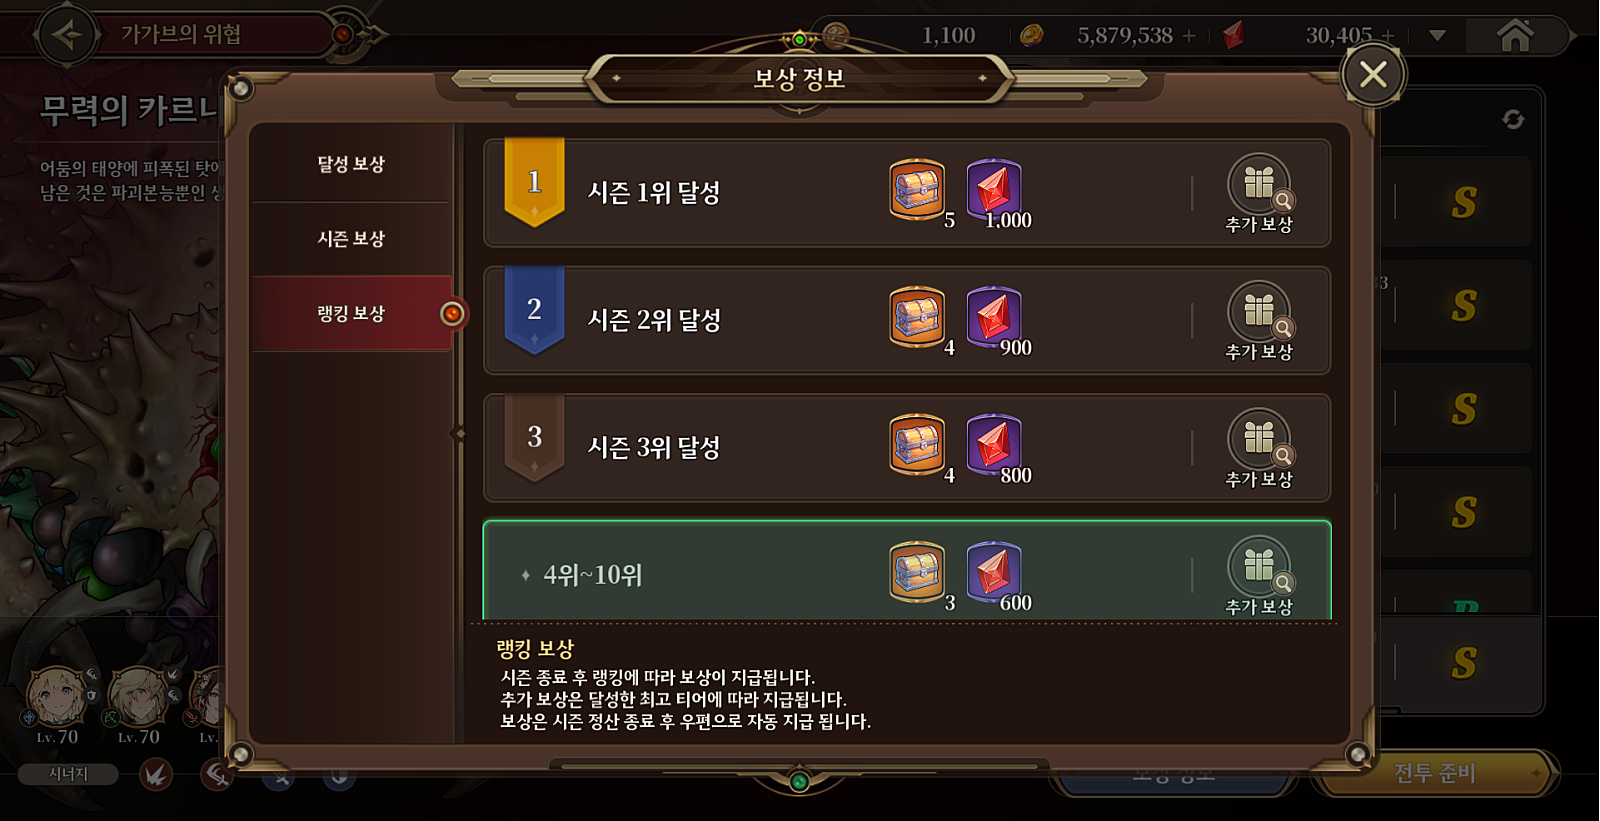1600x821 pixels.
Task: Switch to 시즌 보상 tab
Action: point(351,239)
